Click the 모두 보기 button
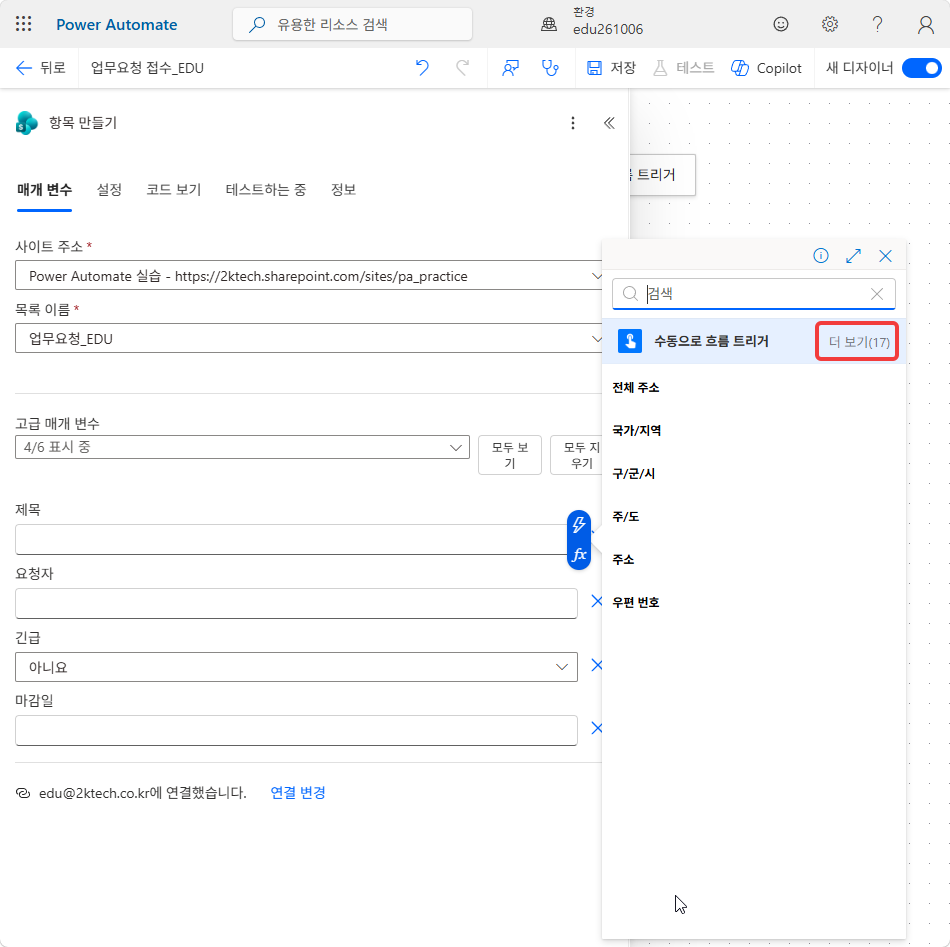 (x=510, y=455)
